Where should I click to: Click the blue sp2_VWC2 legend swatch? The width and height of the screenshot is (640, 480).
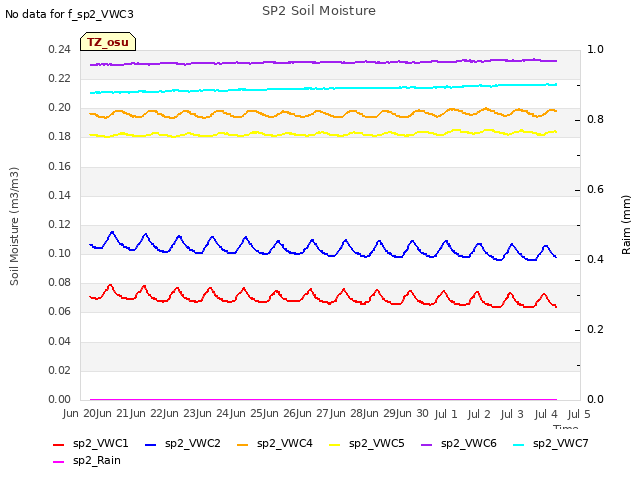pos(151,444)
